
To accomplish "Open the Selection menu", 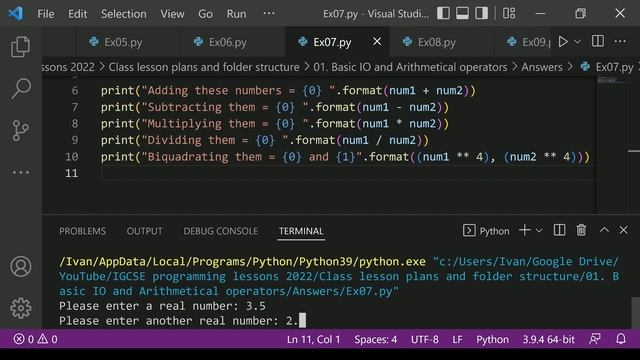I will 124,14.
